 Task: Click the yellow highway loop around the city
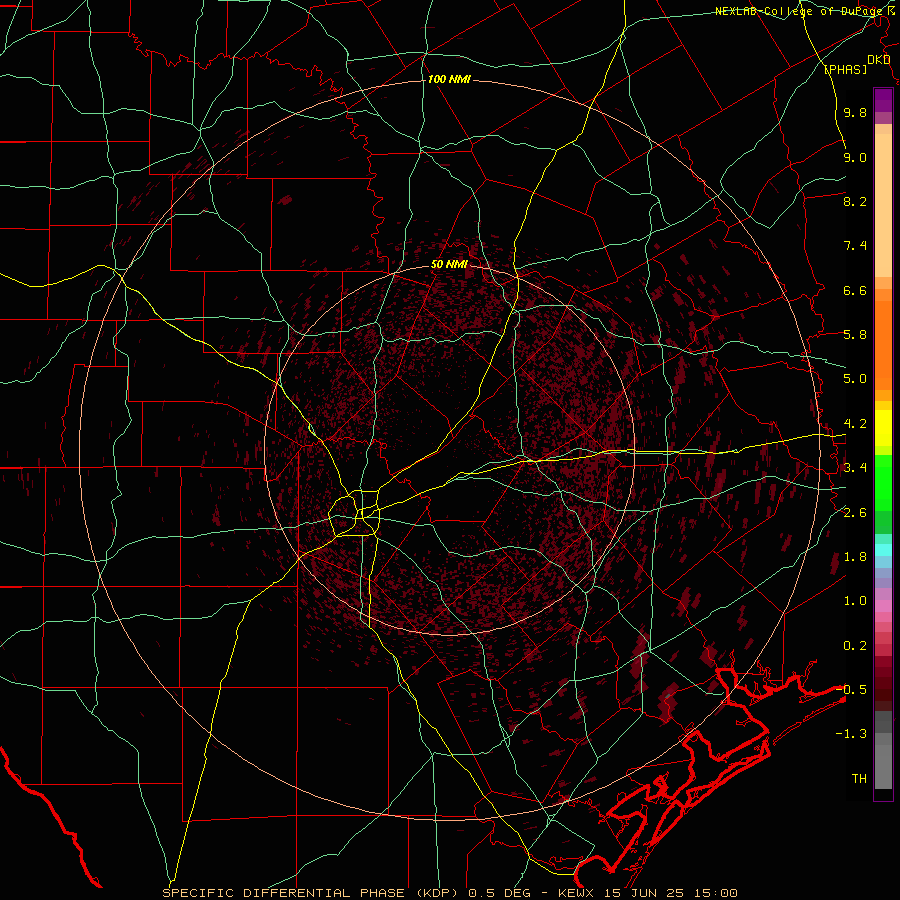click(x=355, y=513)
